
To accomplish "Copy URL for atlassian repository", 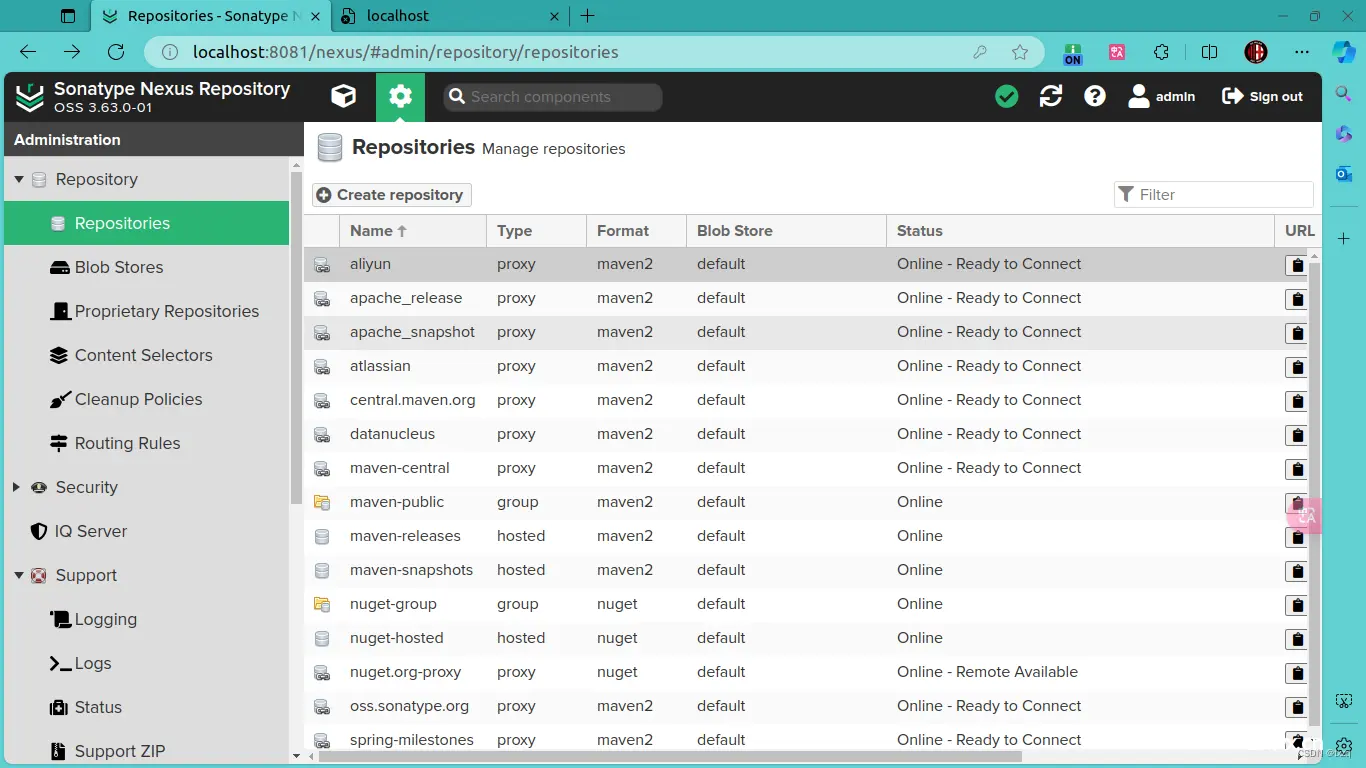I will click(1297, 367).
